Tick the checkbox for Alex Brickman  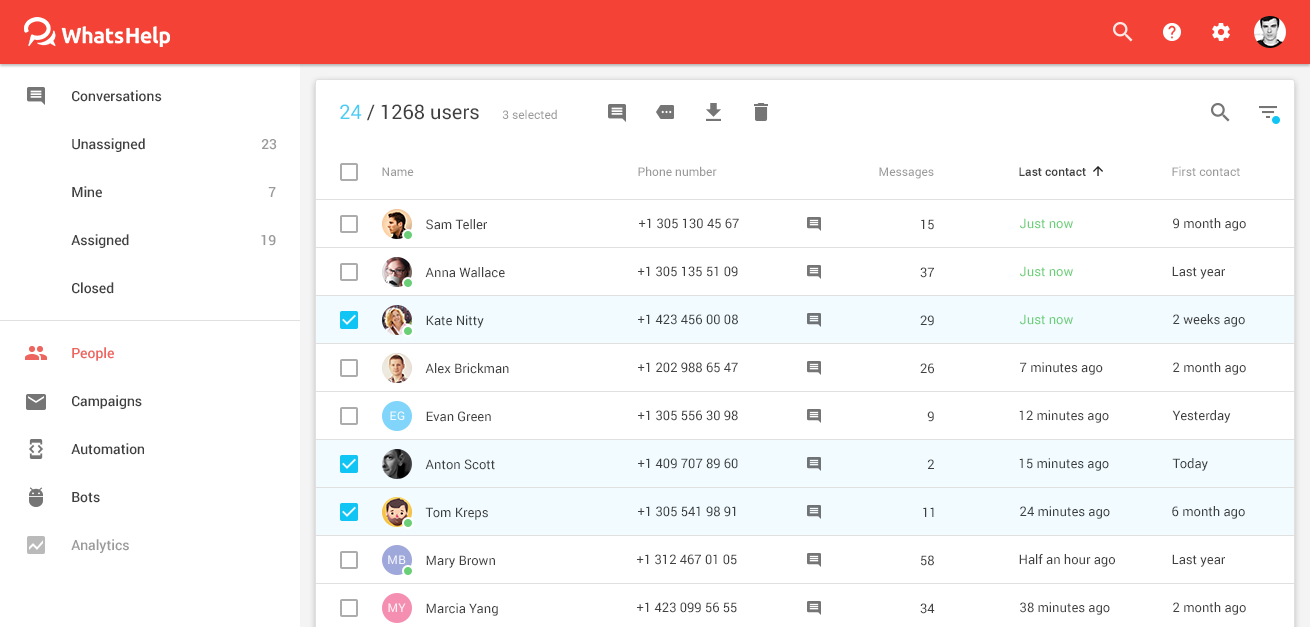pos(349,368)
